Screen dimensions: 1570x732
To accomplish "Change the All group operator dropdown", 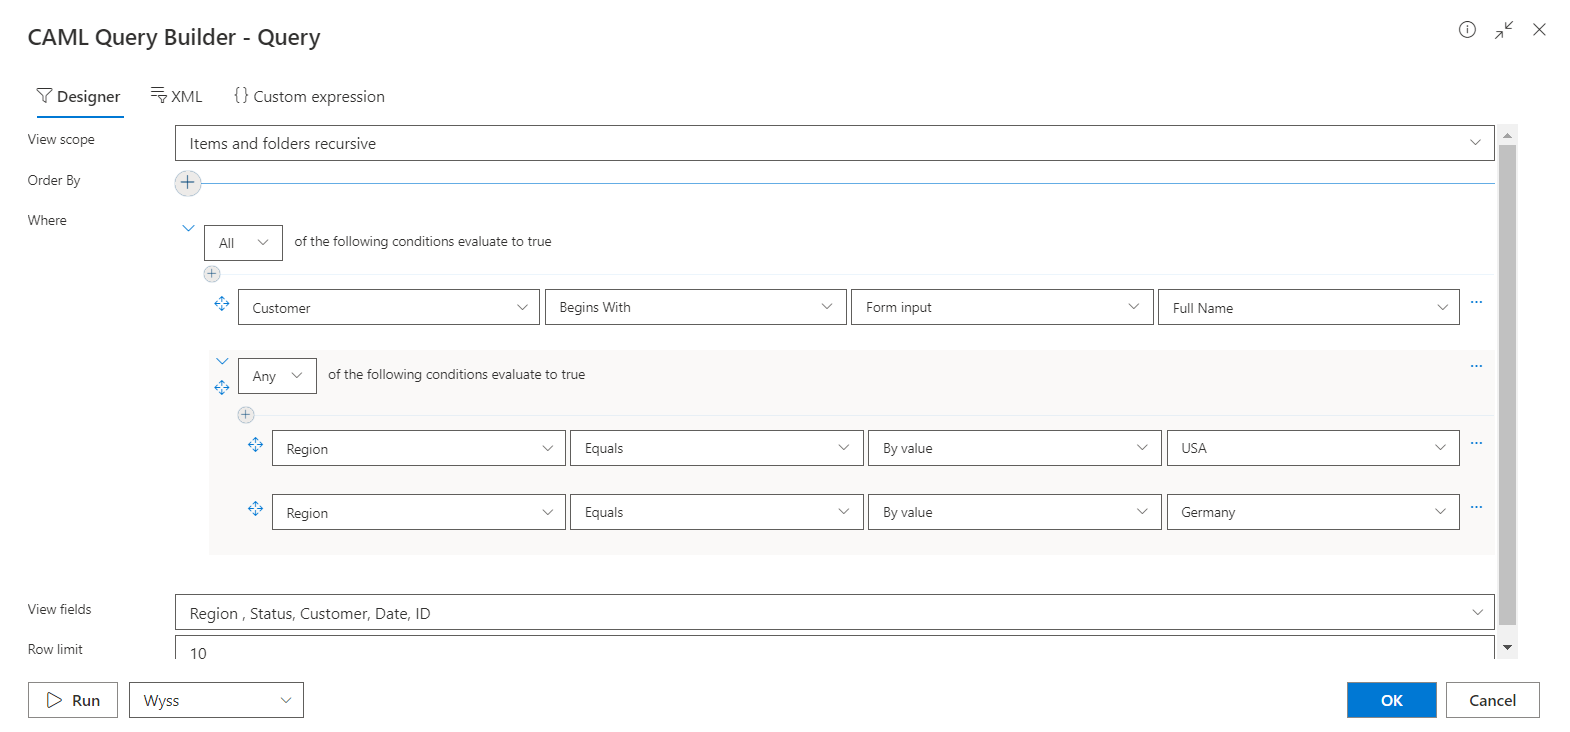I will coord(243,243).
